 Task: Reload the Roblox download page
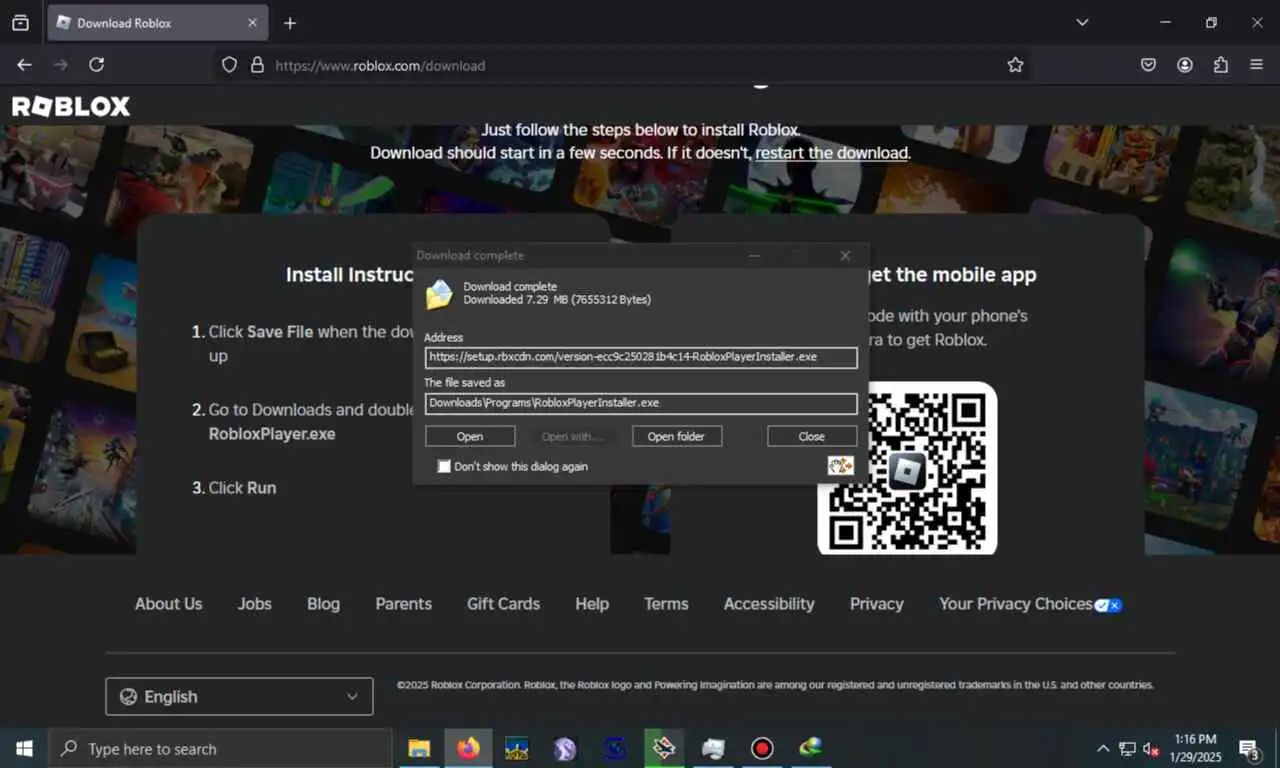pos(97,65)
